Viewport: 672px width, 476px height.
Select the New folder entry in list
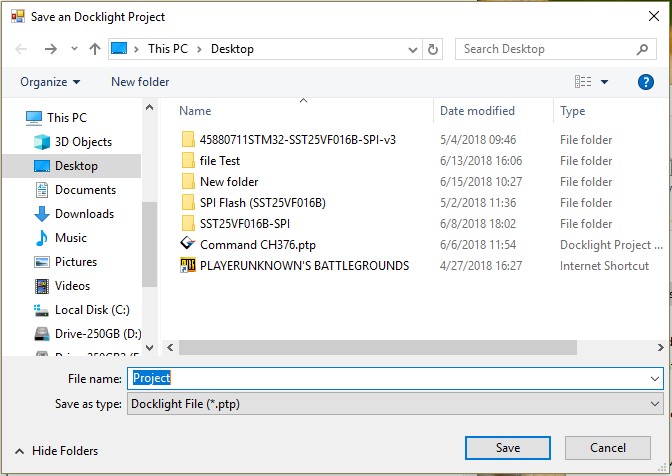[229, 182]
